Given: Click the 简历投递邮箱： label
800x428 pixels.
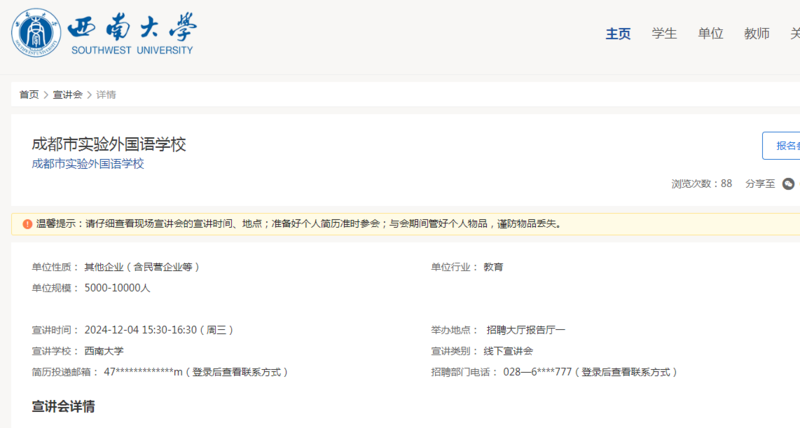Looking at the screenshot, I should coord(65,372).
